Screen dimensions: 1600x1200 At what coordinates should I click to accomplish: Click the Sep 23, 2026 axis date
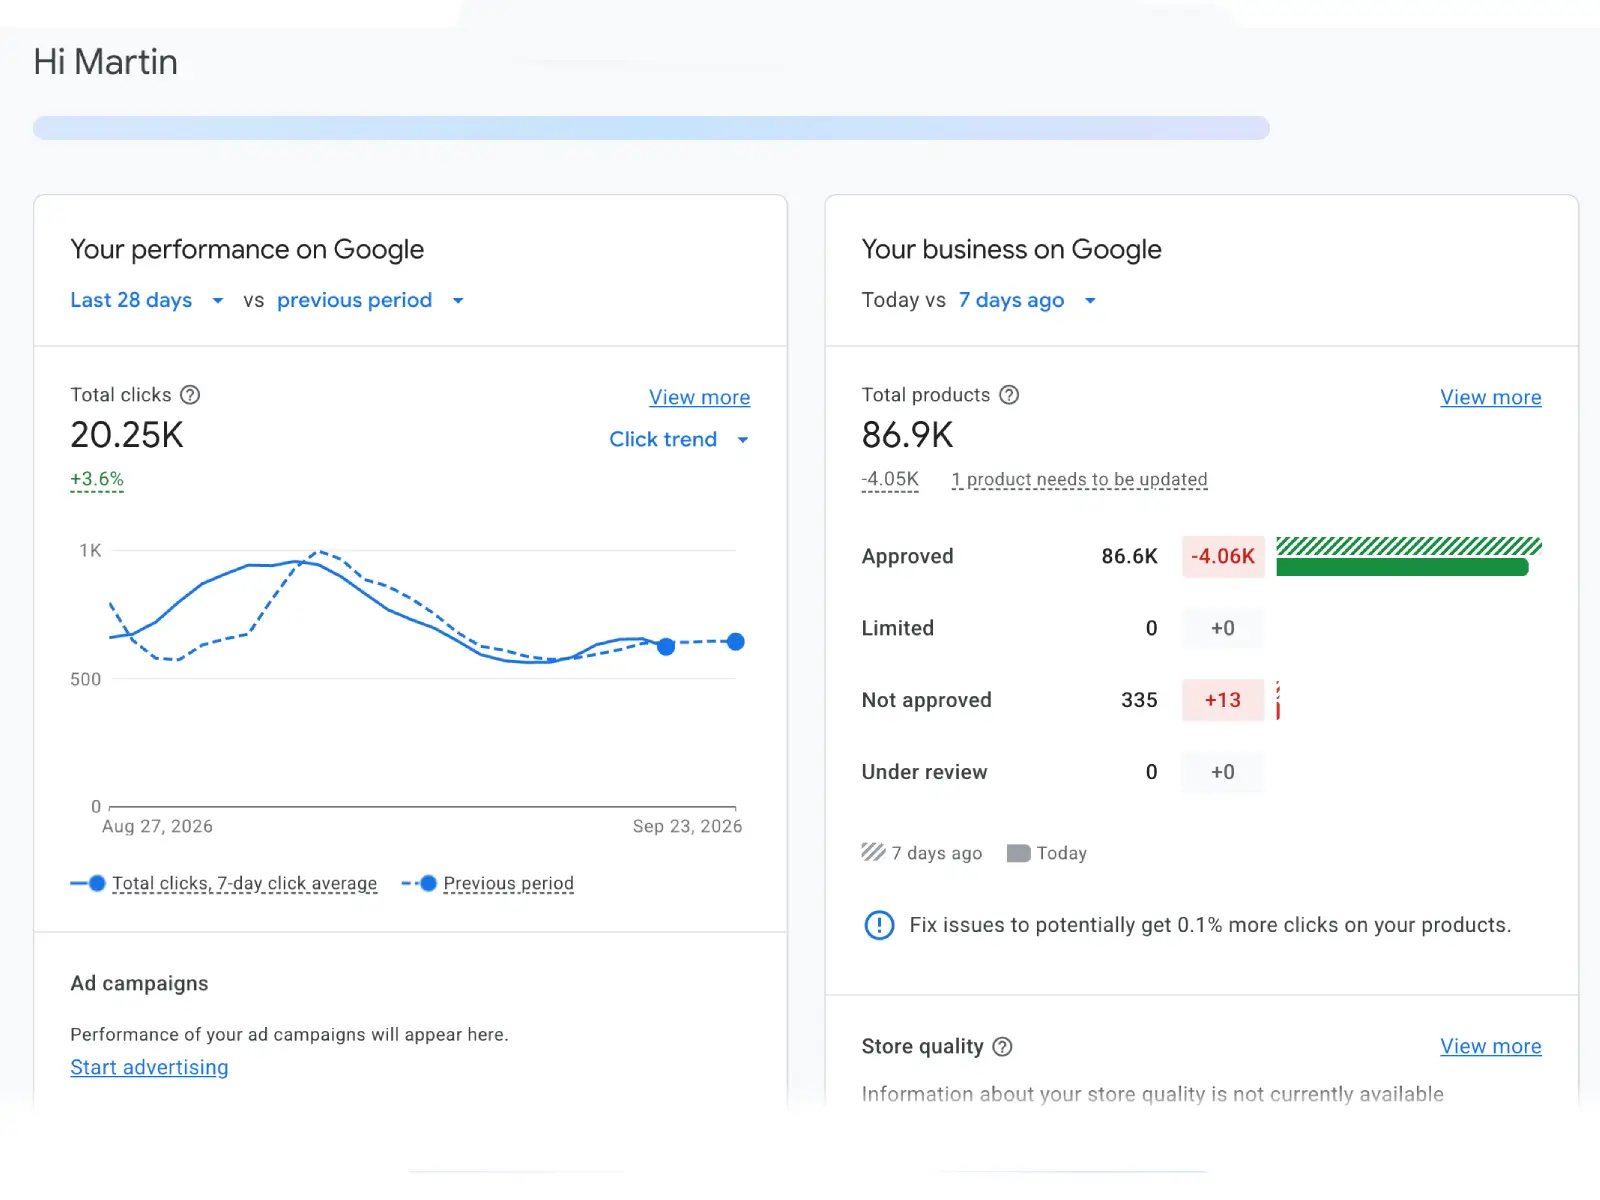(x=687, y=826)
